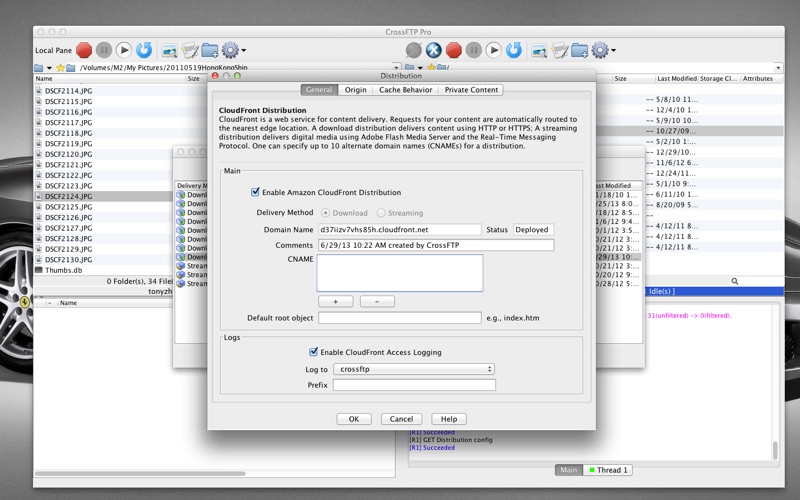This screenshot has height=500, width=800.
Task: Click the red stop icon in remote pane toolbar
Action: [454, 50]
